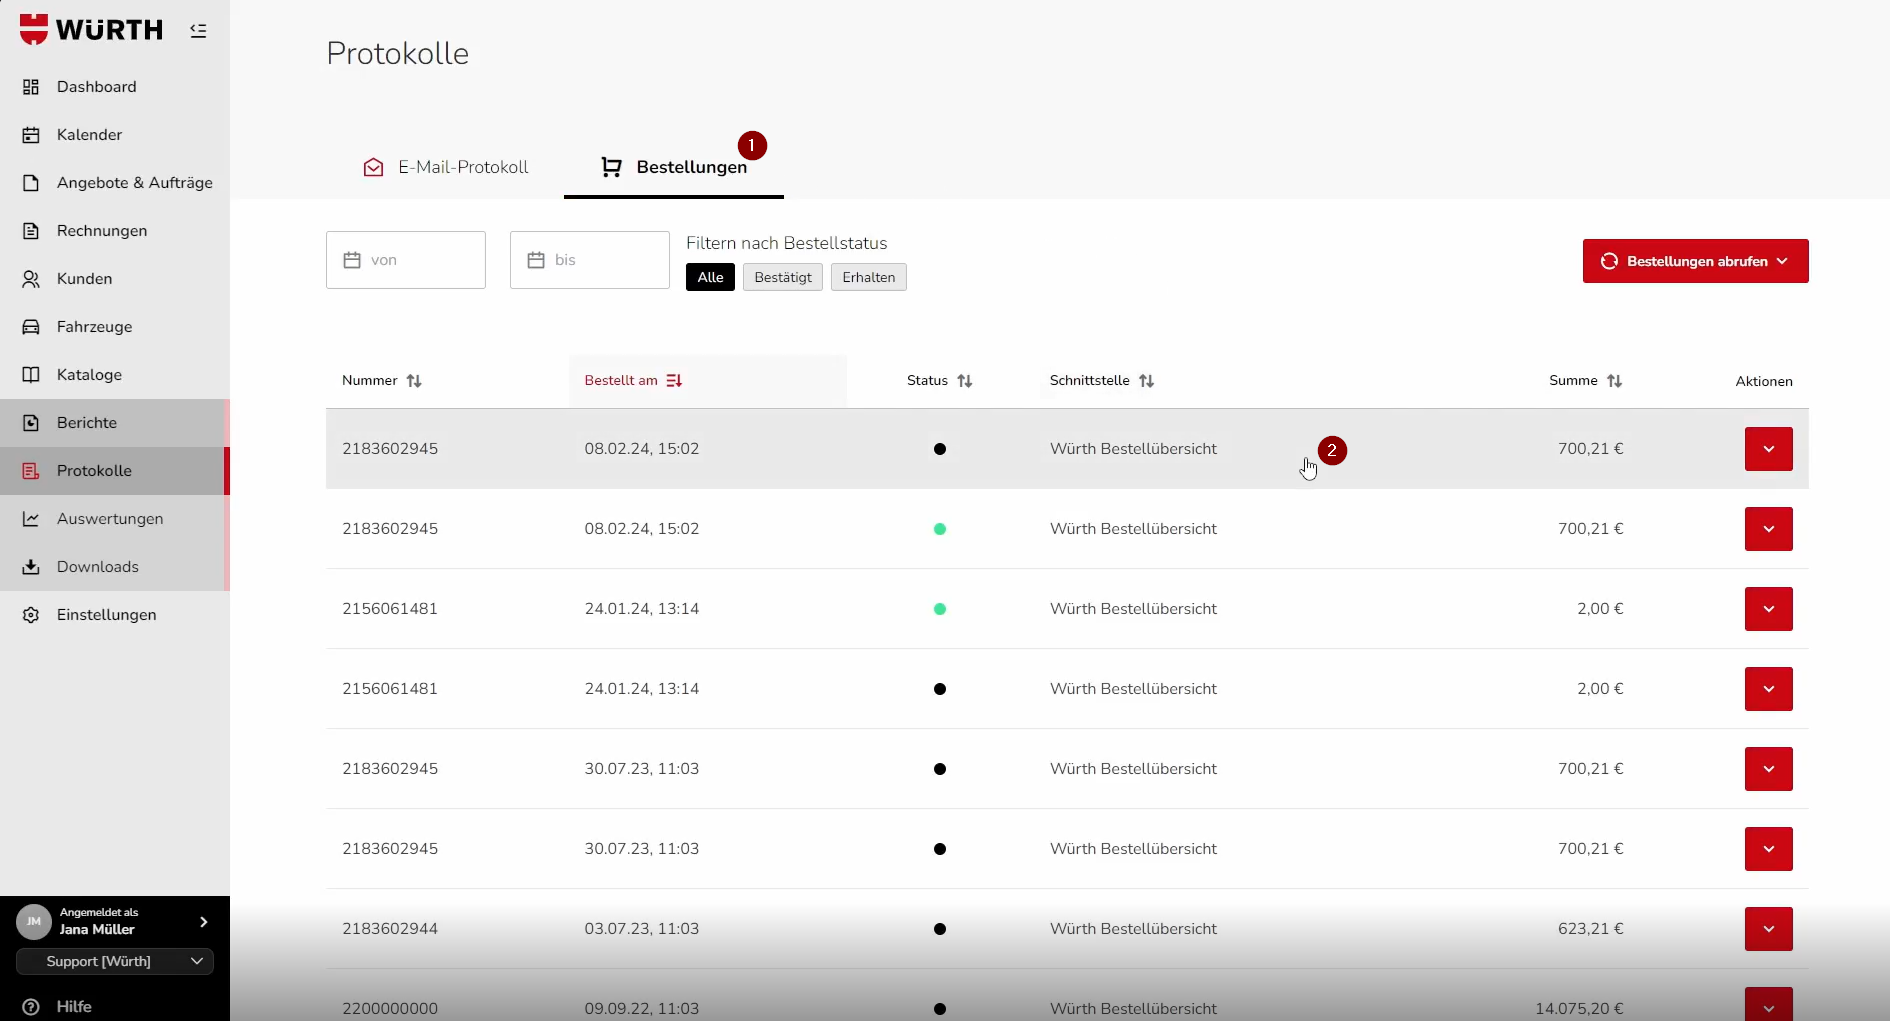Click the Protokolle sidebar icon

click(x=31, y=471)
